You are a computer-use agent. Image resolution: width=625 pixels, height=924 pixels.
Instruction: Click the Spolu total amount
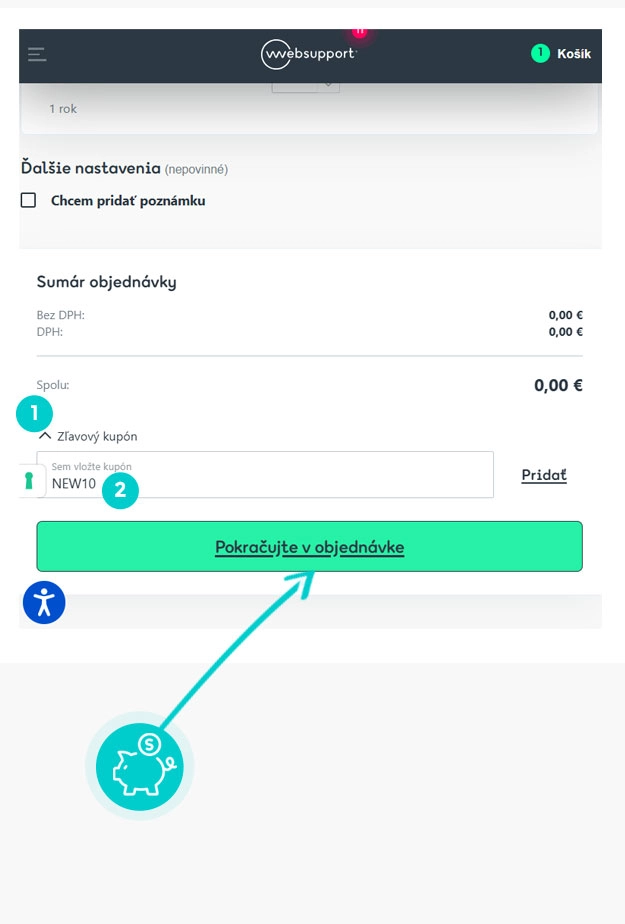pyautogui.click(x=556, y=385)
